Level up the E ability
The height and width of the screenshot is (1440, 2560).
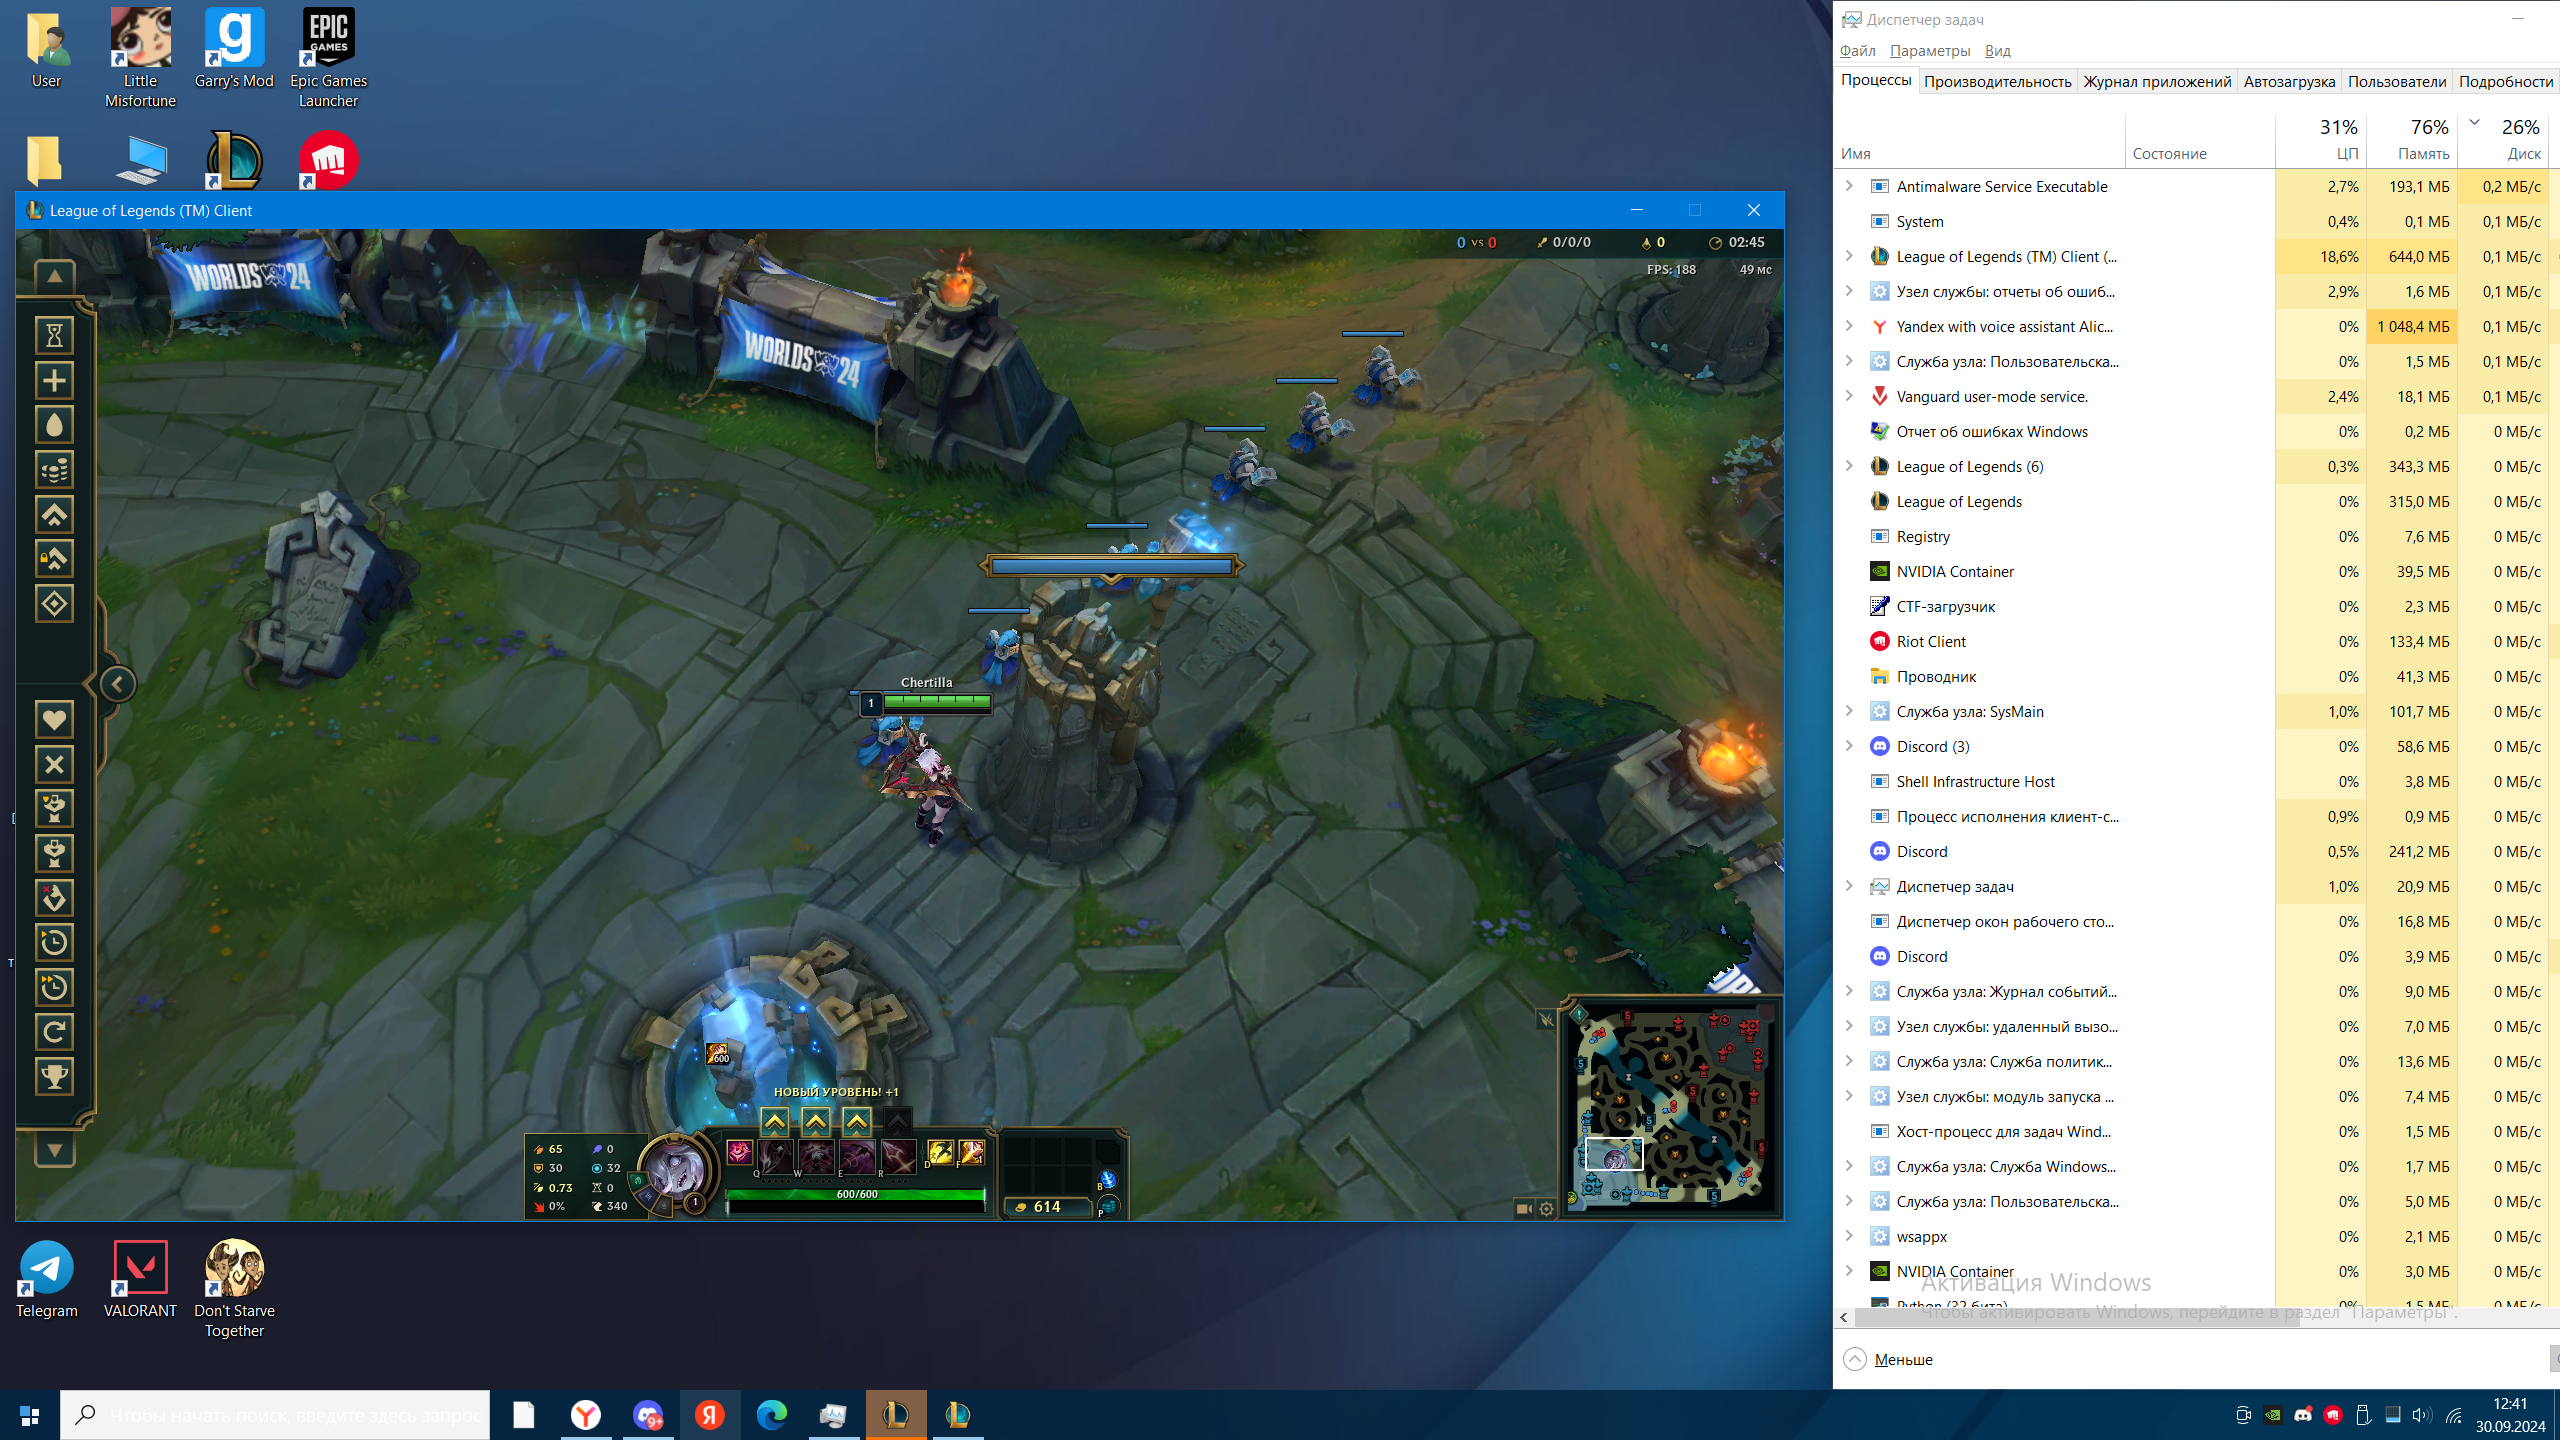pyautogui.click(x=857, y=1122)
